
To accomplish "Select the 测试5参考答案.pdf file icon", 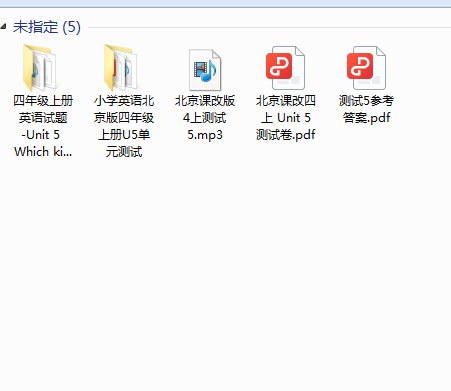I will coord(366,68).
